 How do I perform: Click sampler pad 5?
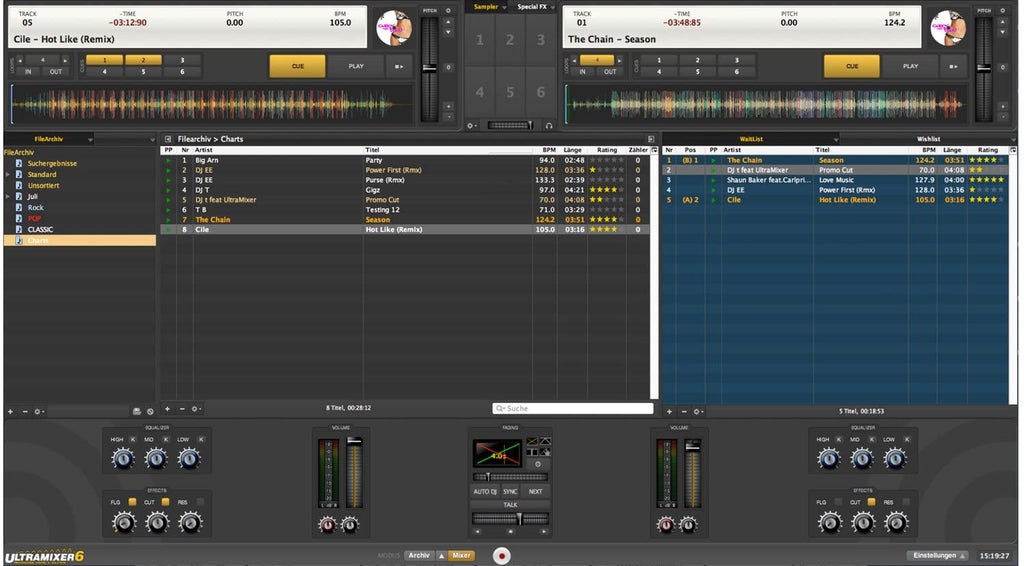coord(510,92)
